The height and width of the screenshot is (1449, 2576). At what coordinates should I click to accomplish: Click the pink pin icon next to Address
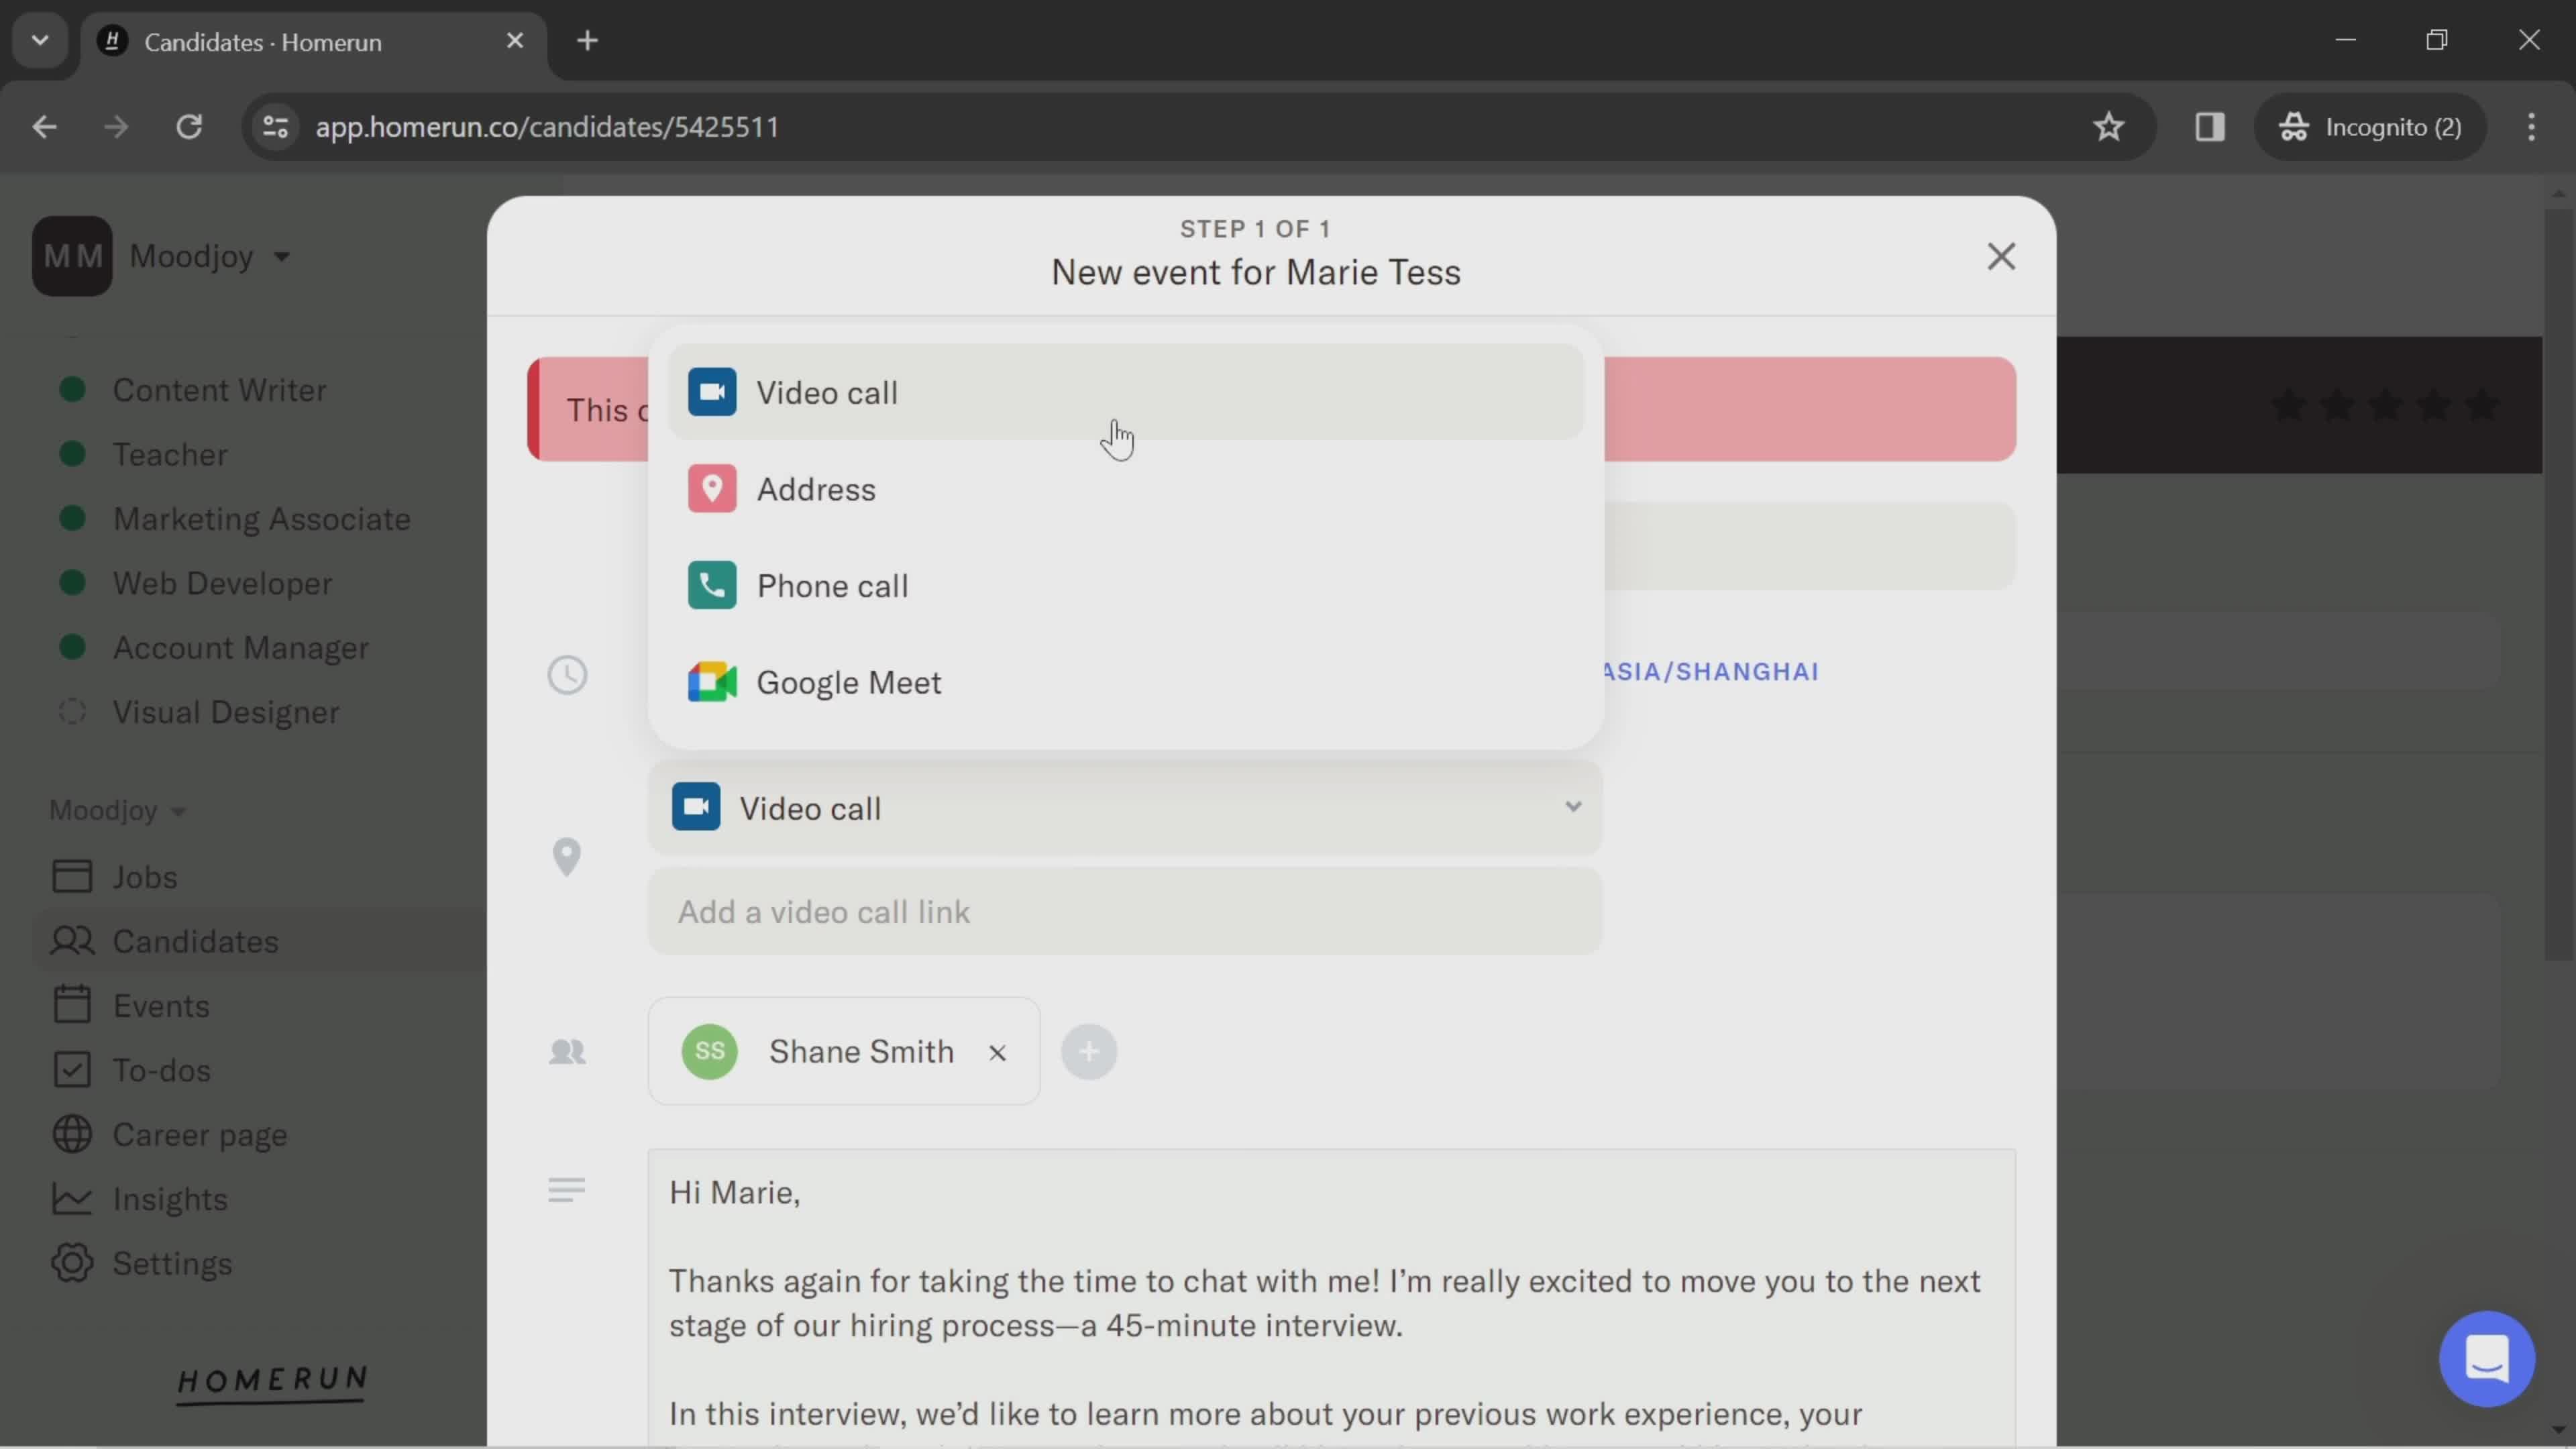[712, 489]
